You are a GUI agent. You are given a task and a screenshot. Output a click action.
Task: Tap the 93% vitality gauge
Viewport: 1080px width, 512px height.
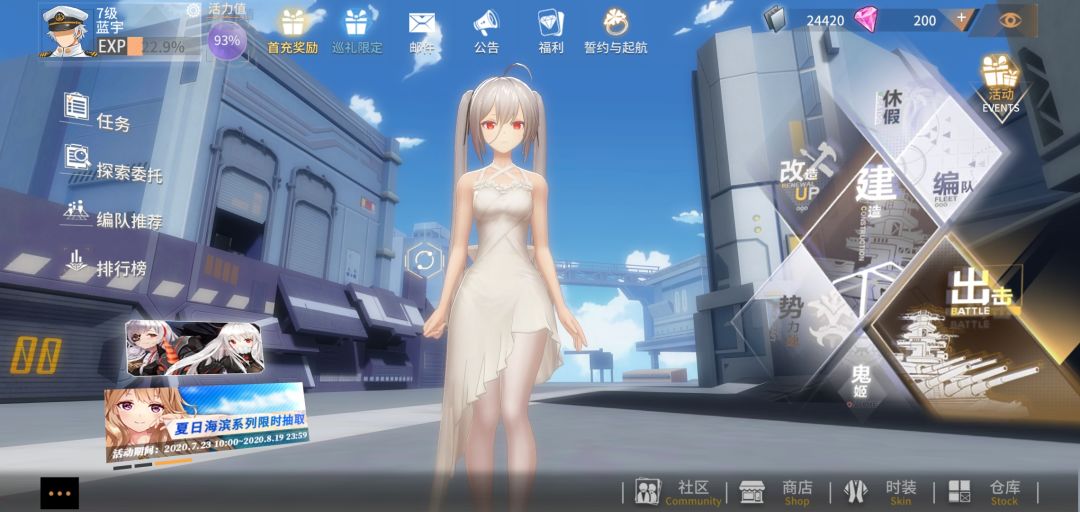[x=227, y=40]
